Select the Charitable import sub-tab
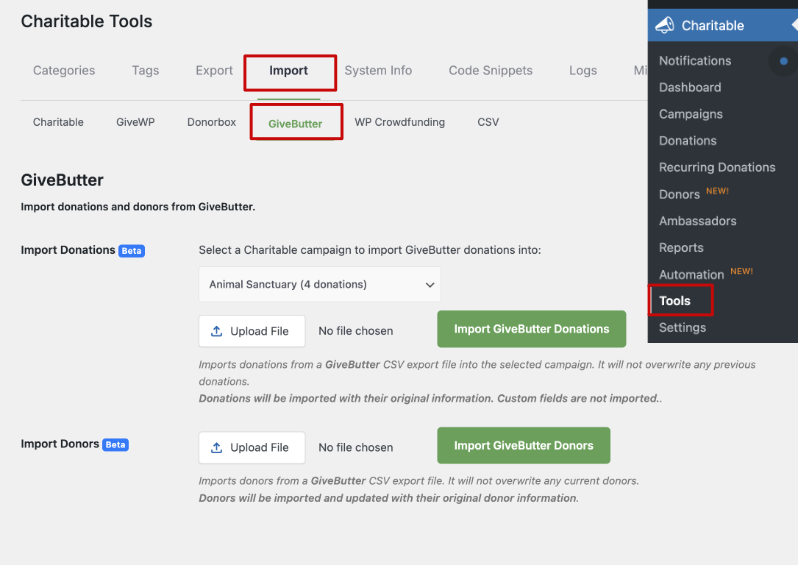Screen dimensions: 798x565 click(58, 122)
